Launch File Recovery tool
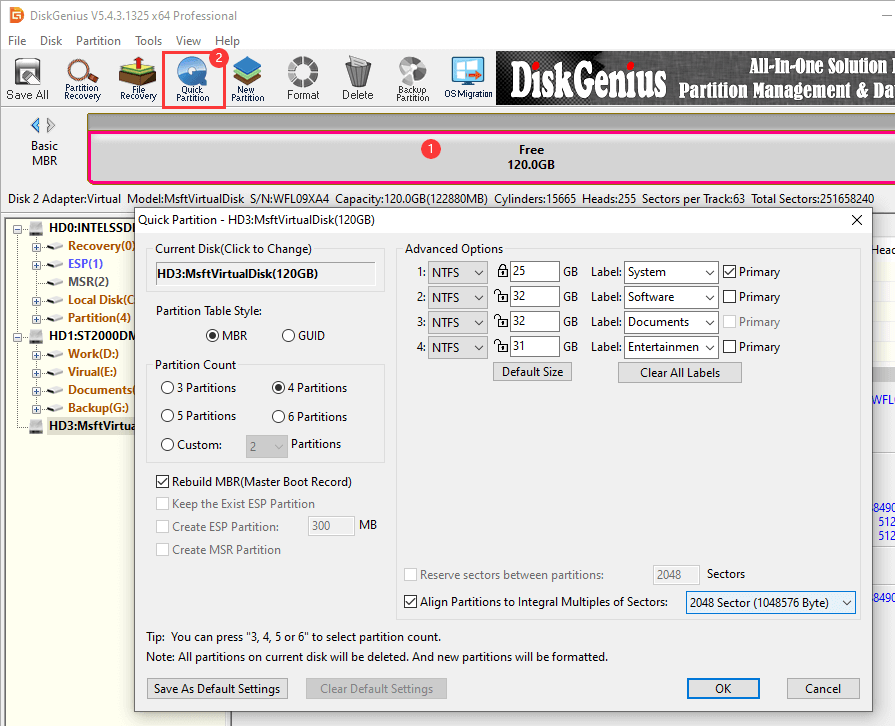The height and width of the screenshot is (726, 895). click(x=138, y=78)
